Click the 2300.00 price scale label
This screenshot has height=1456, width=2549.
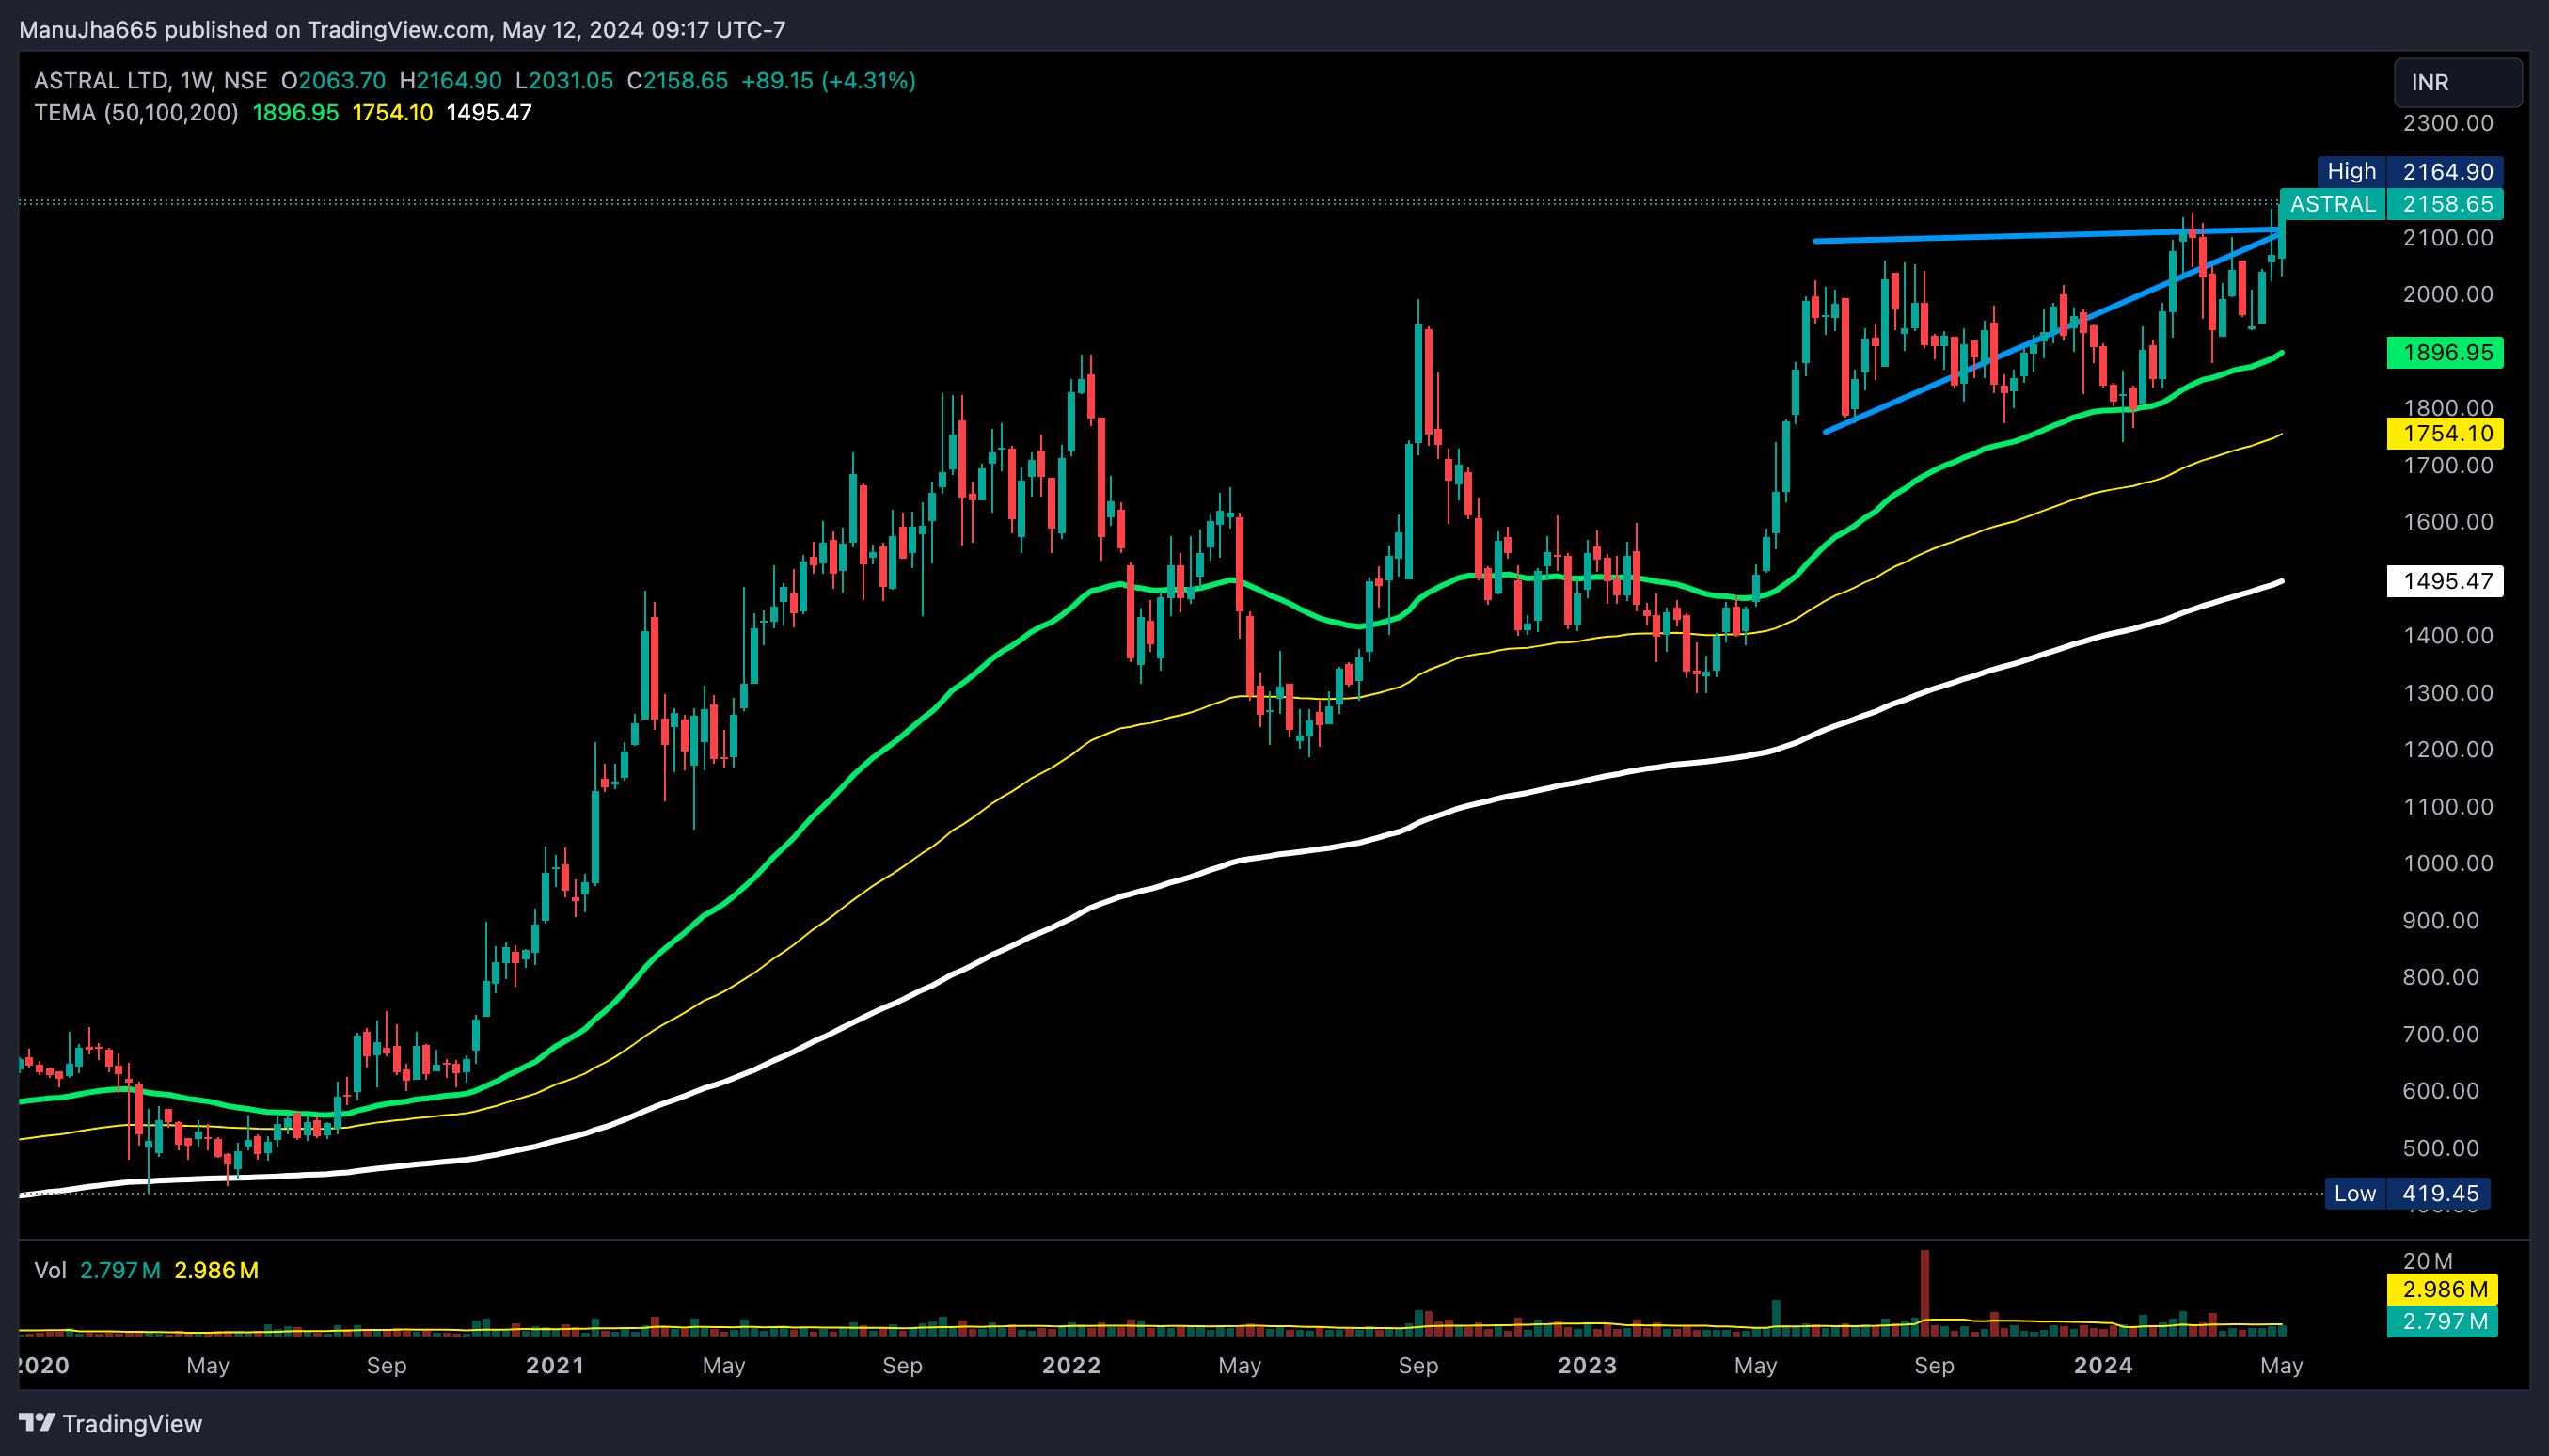[2448, 123]
